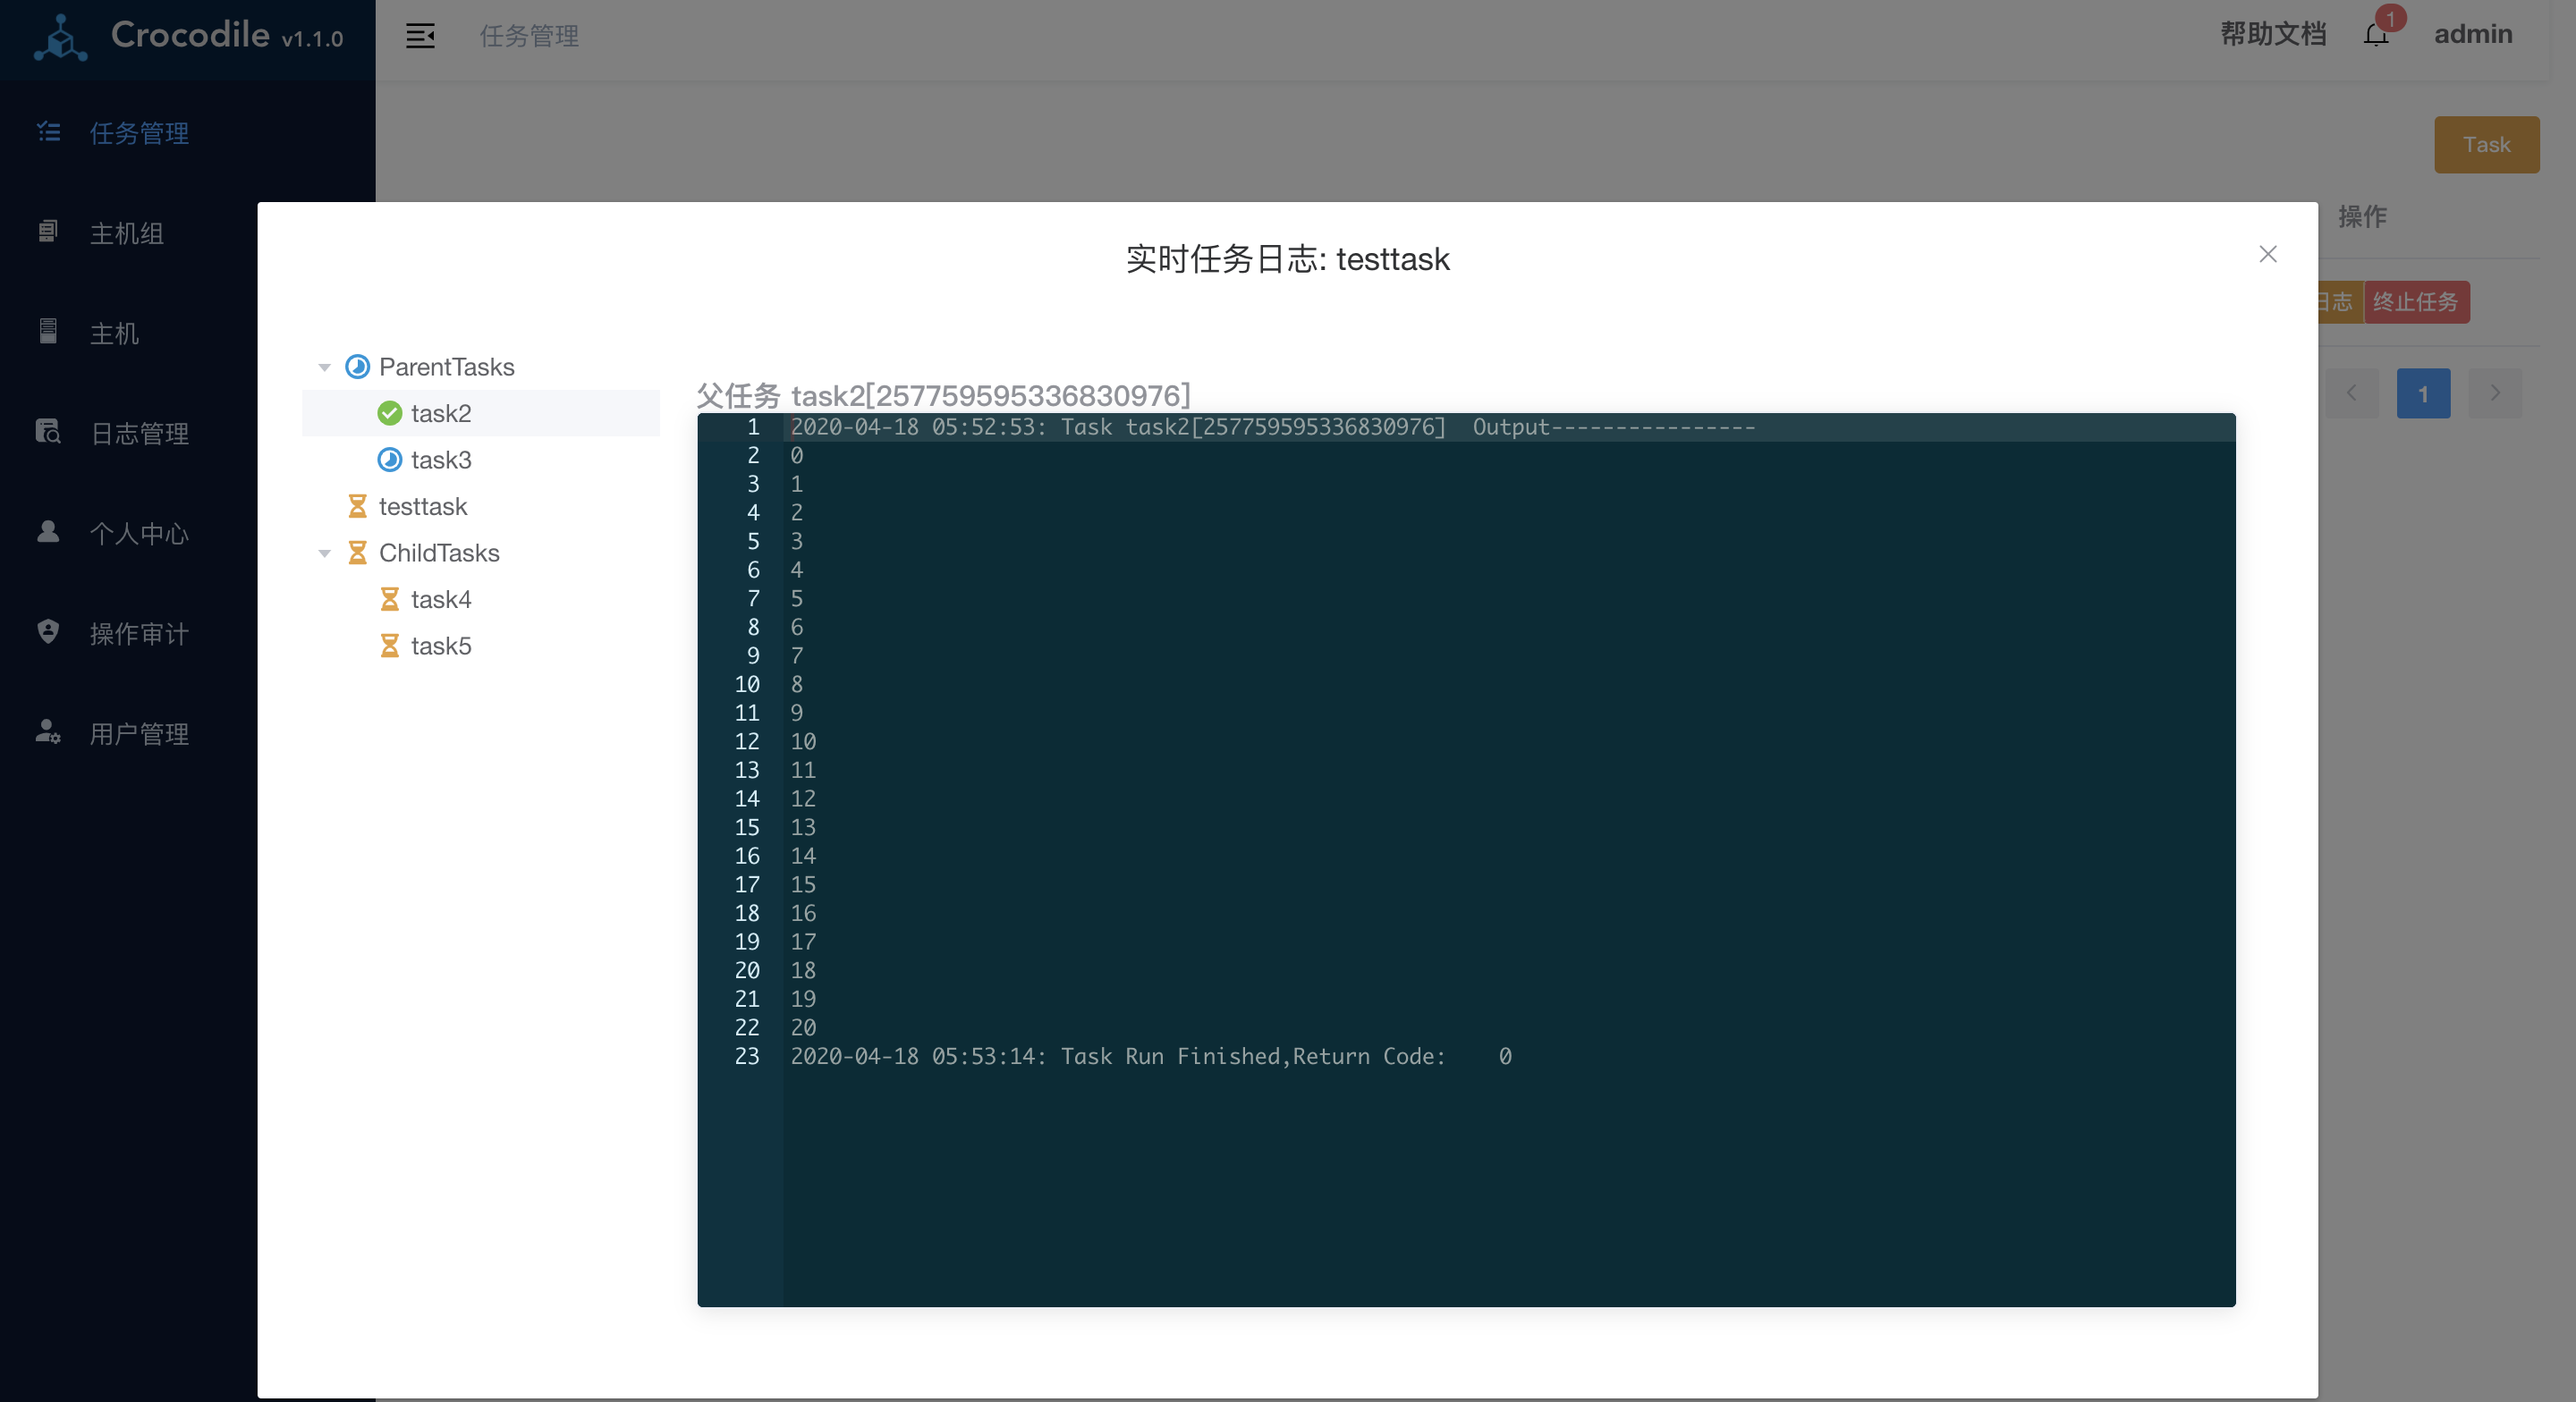The image size is (2576, 1402).
Task: Click the hourglass icon beside testtask
Action: coord(357,506)
